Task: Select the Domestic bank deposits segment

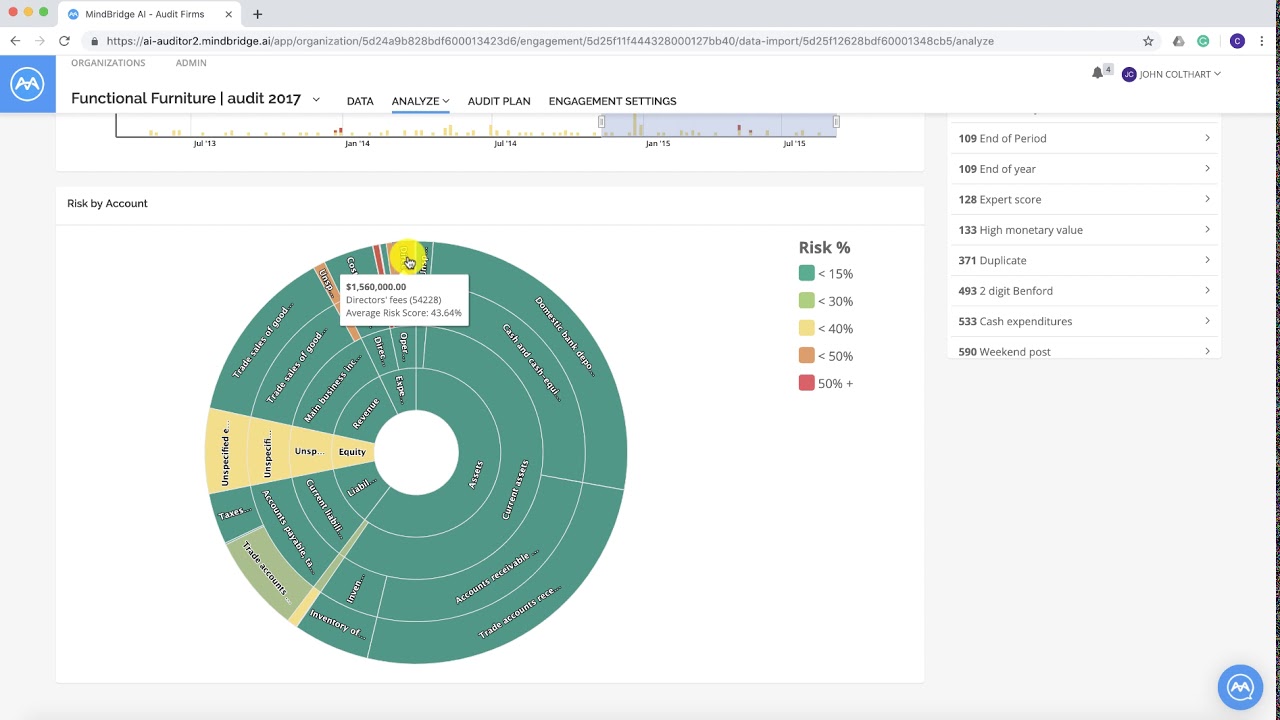Action: click(565, 337)
